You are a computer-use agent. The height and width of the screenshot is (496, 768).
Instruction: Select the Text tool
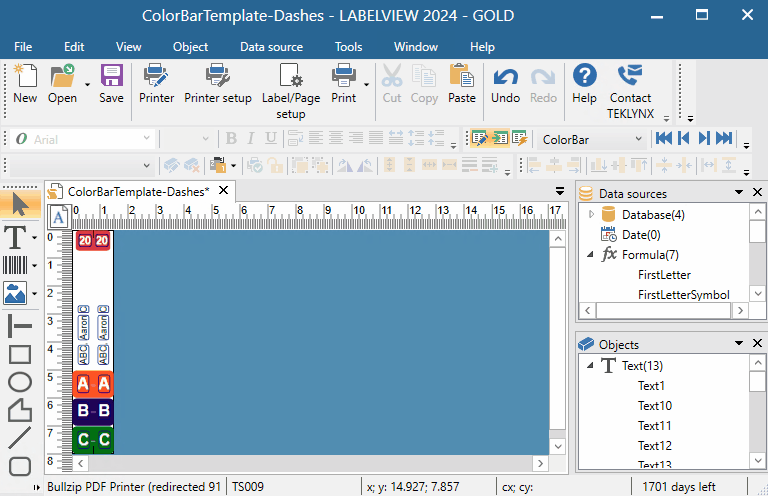click(15, 237)
